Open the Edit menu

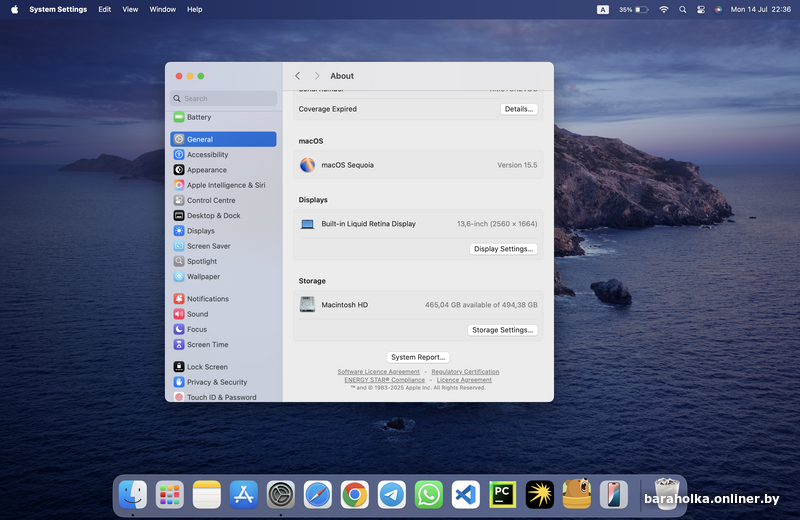pyautogui.click(x=105, y=9)
